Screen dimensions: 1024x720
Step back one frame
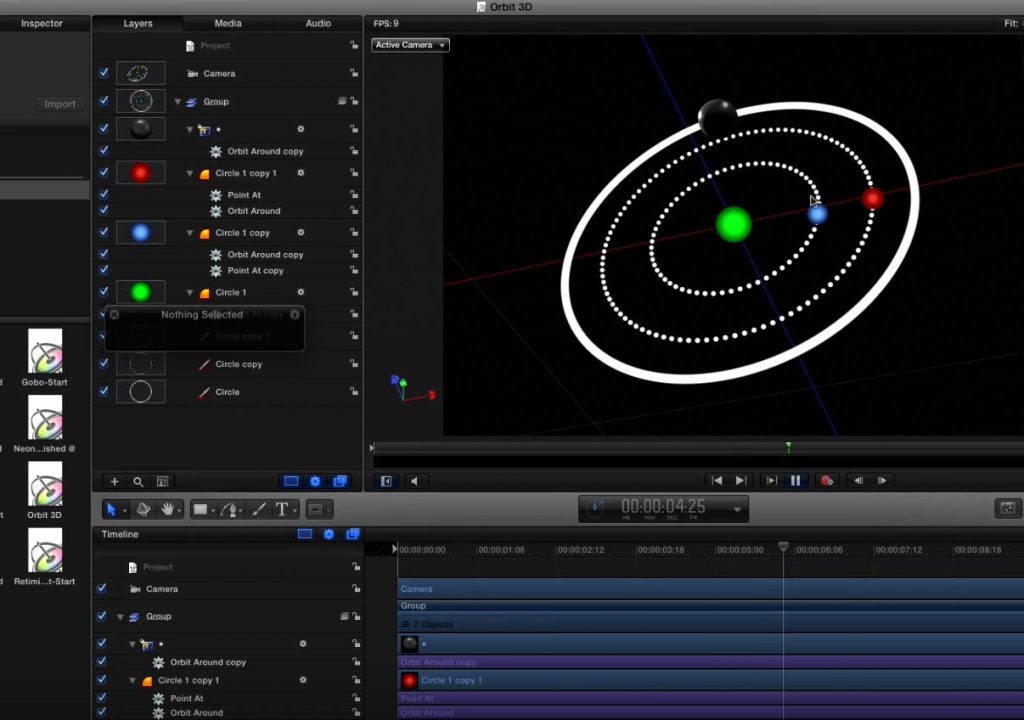coord(858,481)
